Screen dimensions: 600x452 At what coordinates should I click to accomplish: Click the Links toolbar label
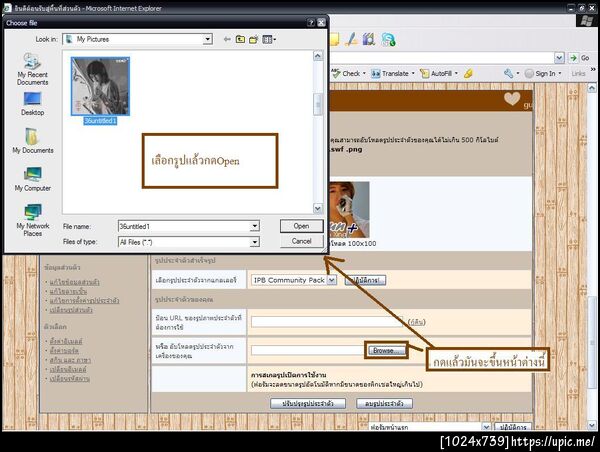[x=578, y=73]
